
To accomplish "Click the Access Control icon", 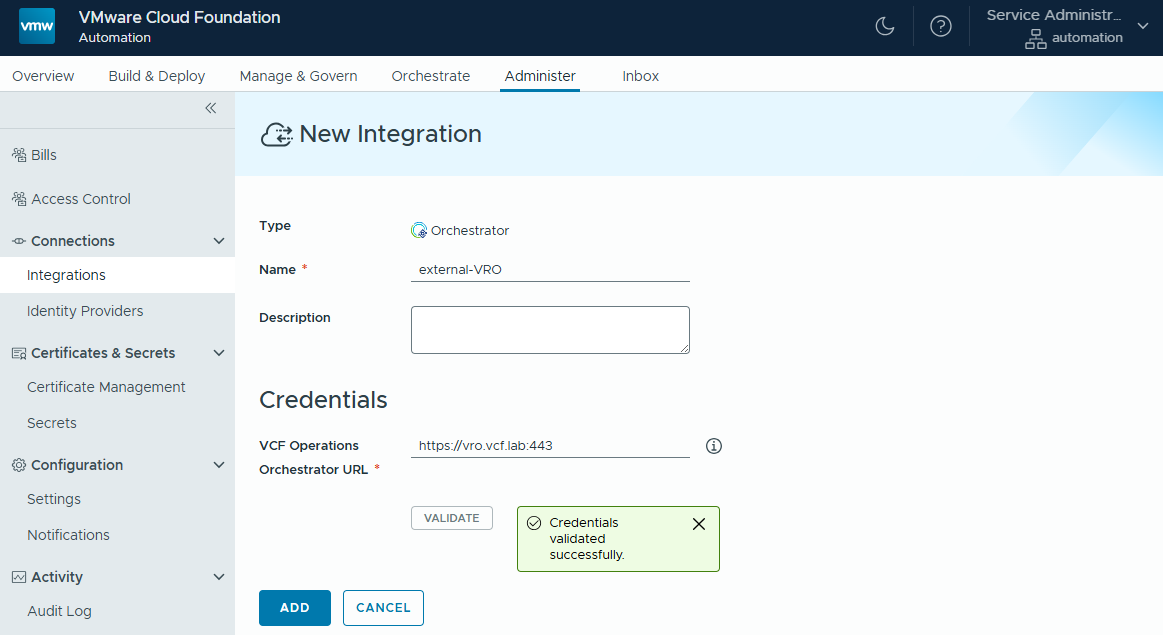I will pyautogui.click(x=19, y=199).
